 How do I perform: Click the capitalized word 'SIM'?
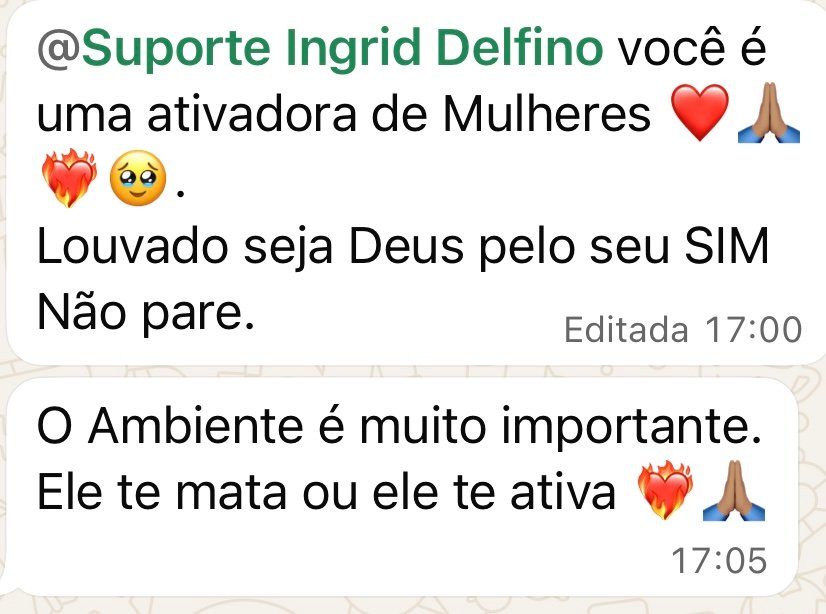tap(726, 246)
